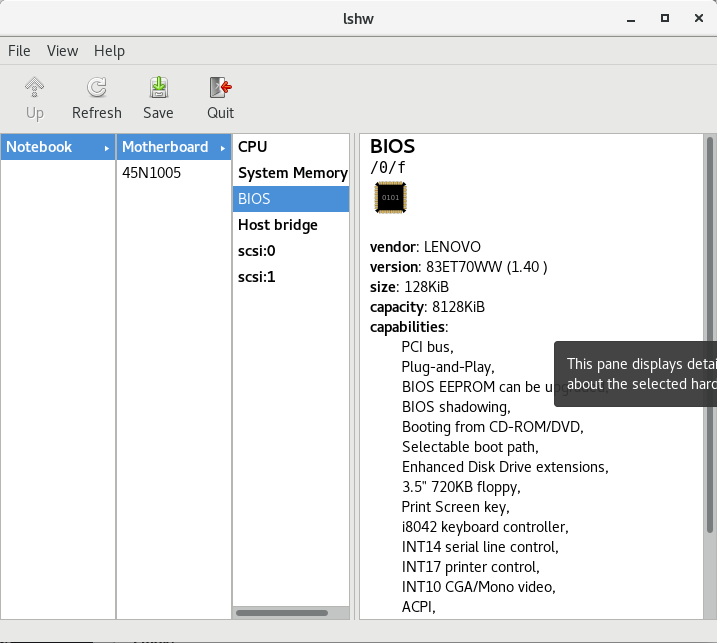717x643 pixels.
Task: Click INT14 serial line control text
Action: coord(480,547)
